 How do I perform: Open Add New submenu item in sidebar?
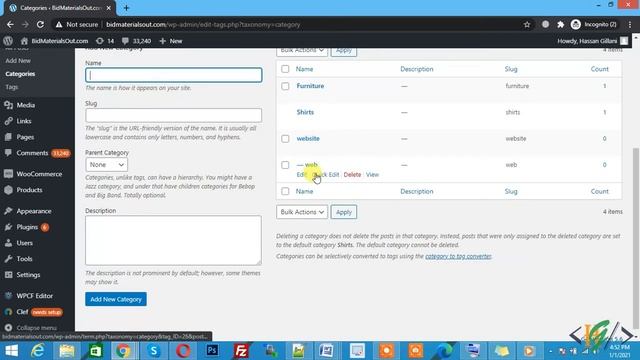(x=18, y=60)
